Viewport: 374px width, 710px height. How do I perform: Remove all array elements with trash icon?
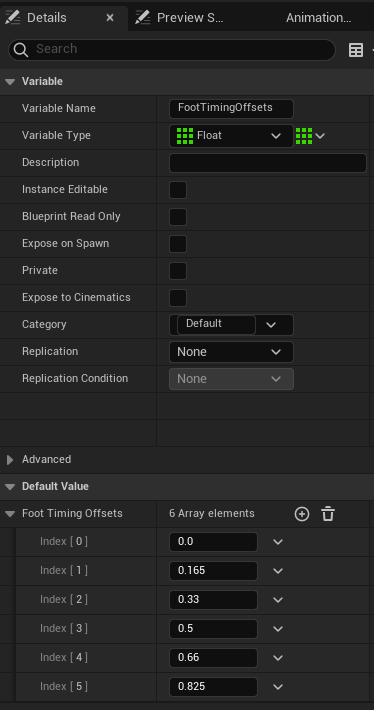(x=328, y=514)
